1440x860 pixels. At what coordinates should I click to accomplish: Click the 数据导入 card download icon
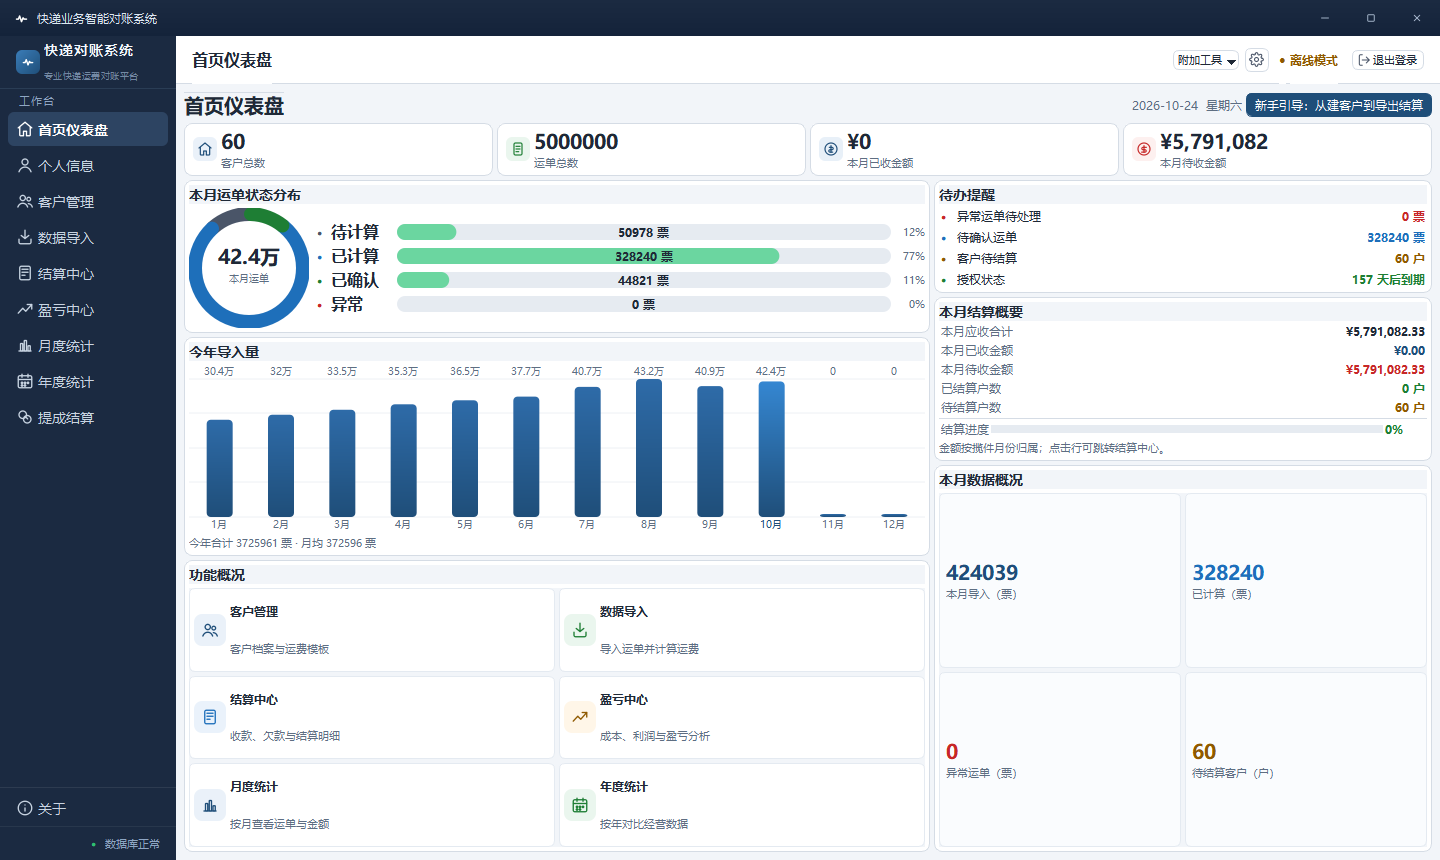[580, 630]
